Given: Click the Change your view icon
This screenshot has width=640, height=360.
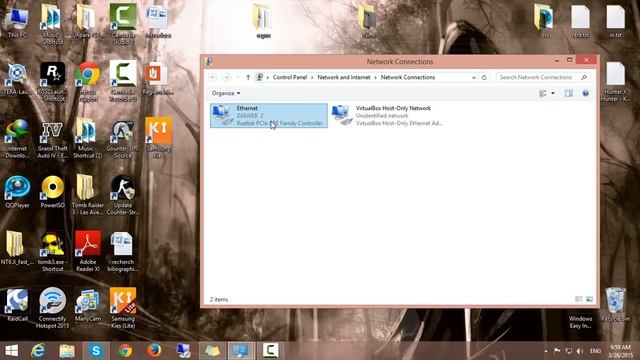Looking at the screenshot, I should pyautogui.click(x=543, y=93).
